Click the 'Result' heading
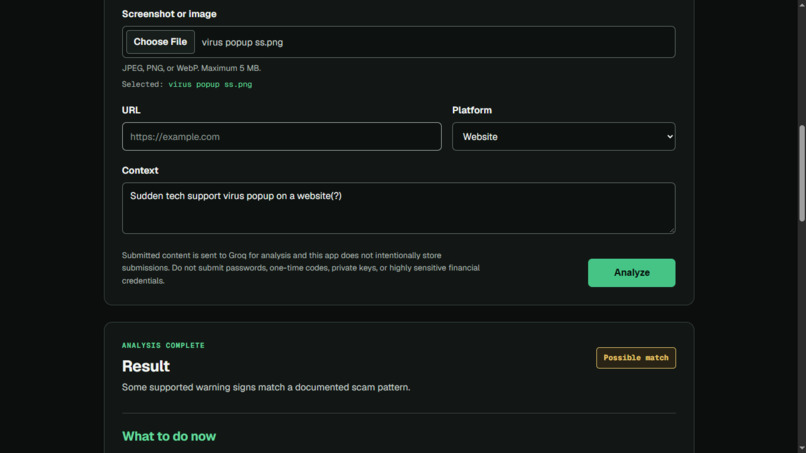 coord(145,366)
